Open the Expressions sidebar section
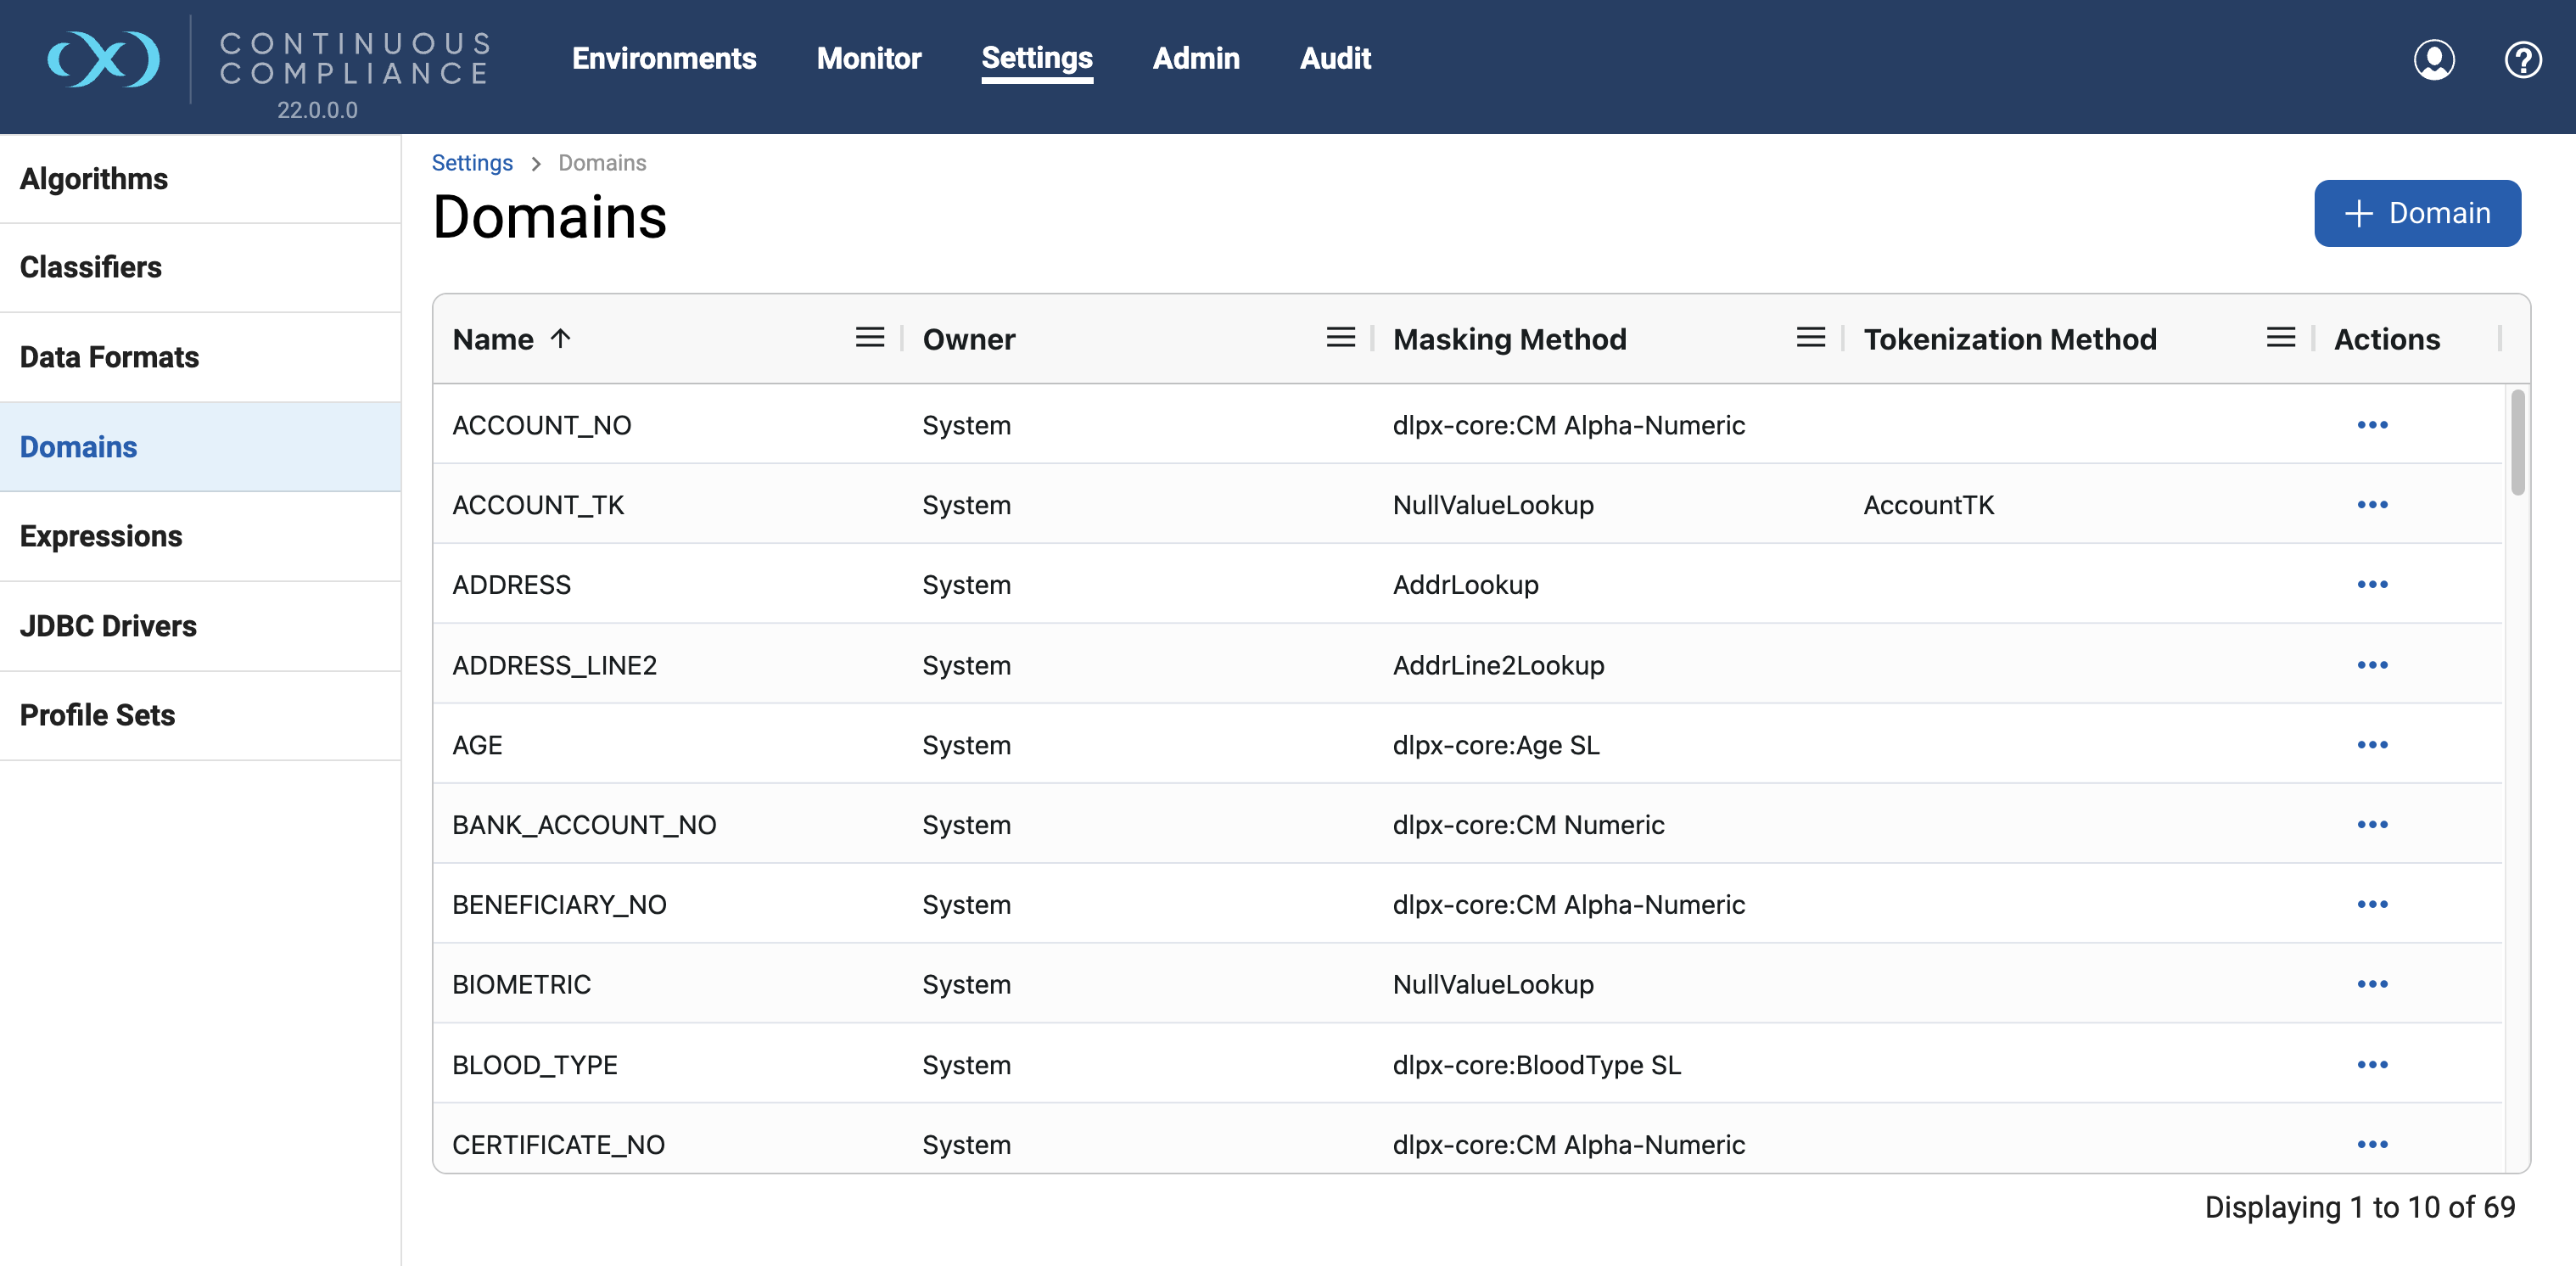The height and width of the screenshot is (1266, 2576). (101, 536)
